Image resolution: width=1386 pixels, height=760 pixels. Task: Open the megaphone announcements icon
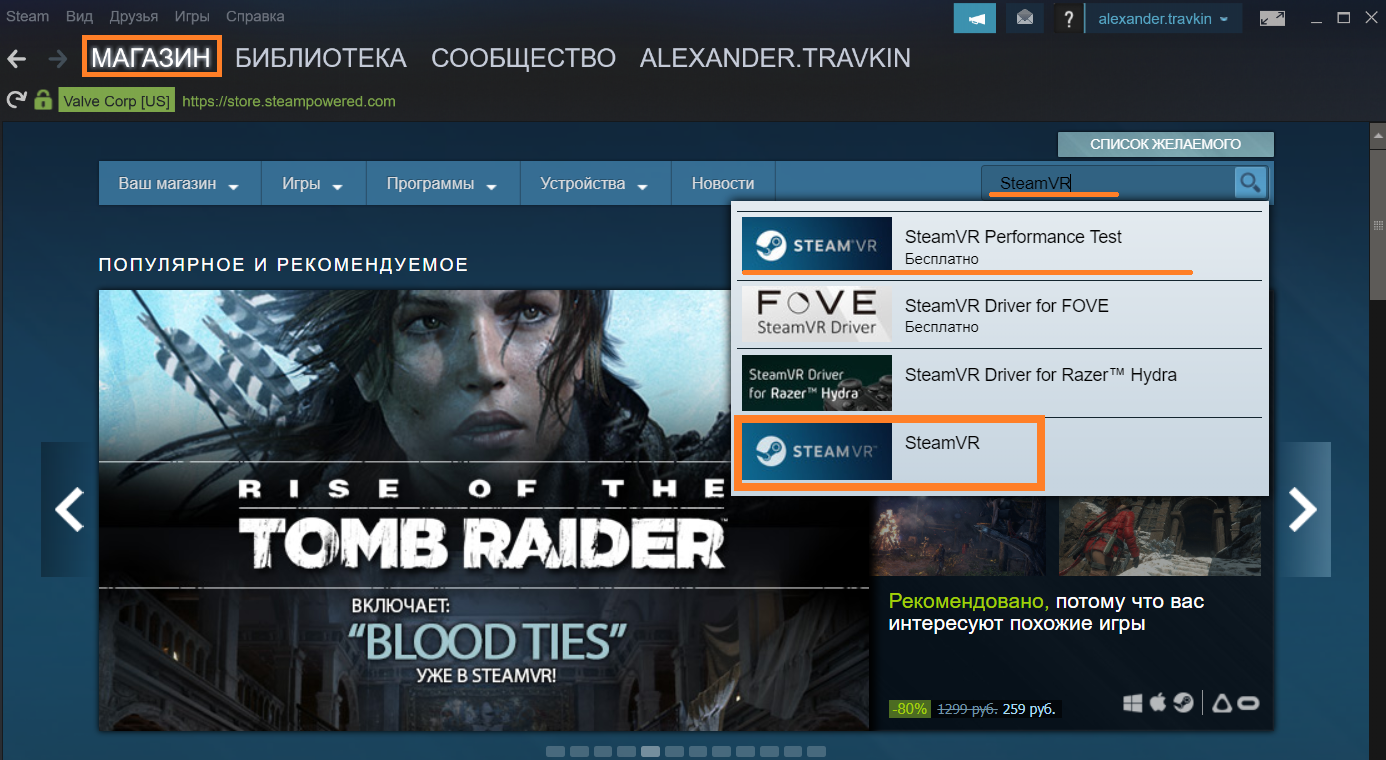click(x=976, y=18)
